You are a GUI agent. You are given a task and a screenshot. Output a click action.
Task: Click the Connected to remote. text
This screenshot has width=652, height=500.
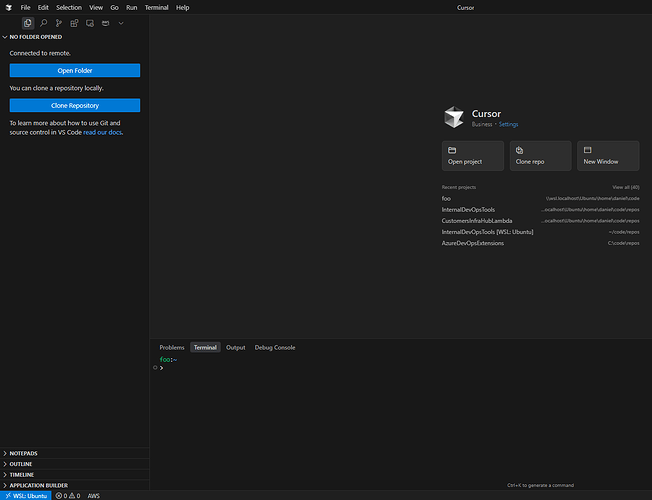click(40, 53)
